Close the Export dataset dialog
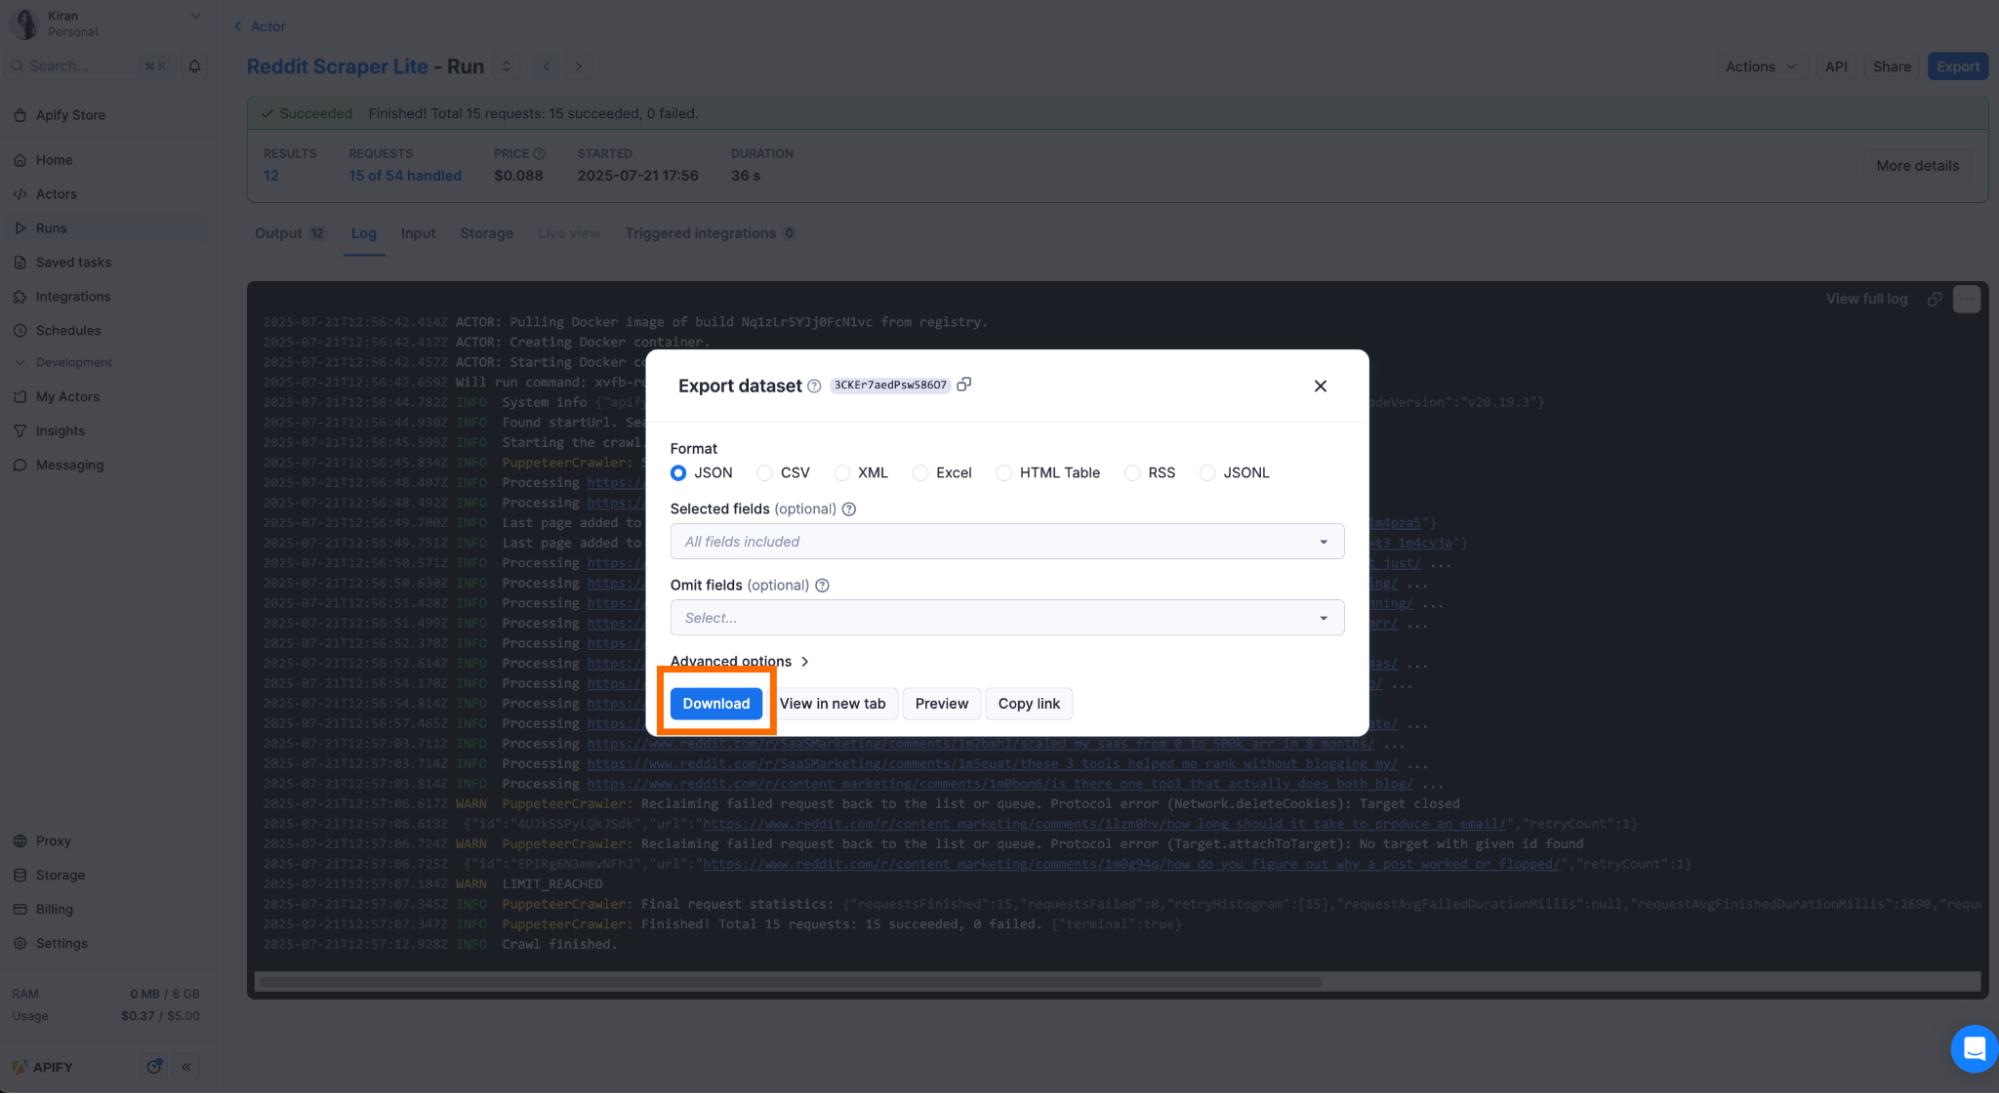This screenshot has width=1999, height=1094. tap(1320, 386)
